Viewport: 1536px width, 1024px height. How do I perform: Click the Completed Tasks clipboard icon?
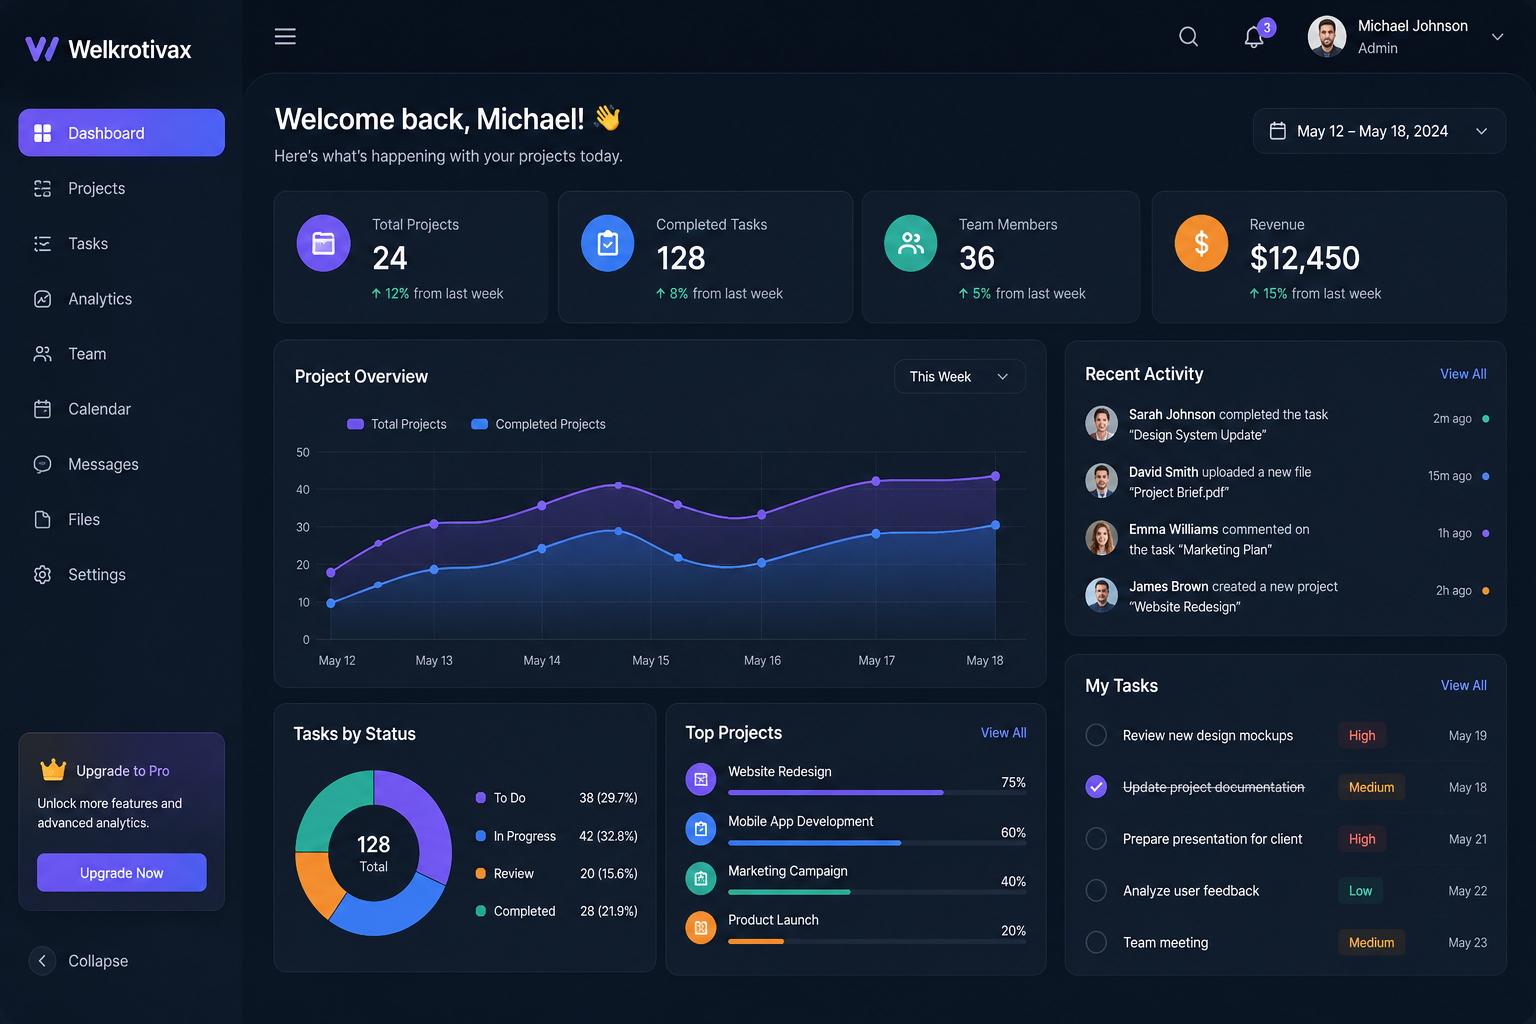tap(608, 243)
